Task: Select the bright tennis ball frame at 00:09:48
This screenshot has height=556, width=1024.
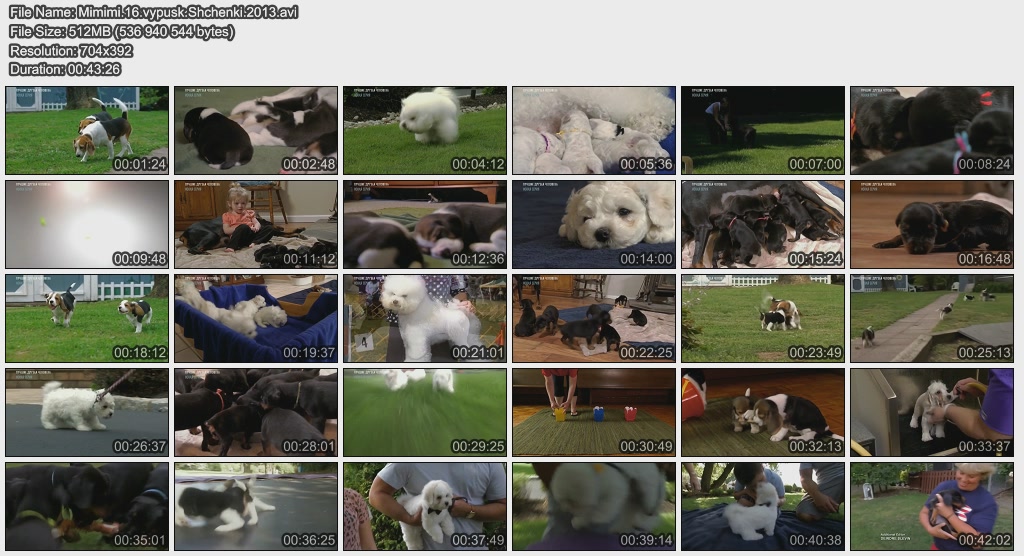Action: click(x=87, y=224)
